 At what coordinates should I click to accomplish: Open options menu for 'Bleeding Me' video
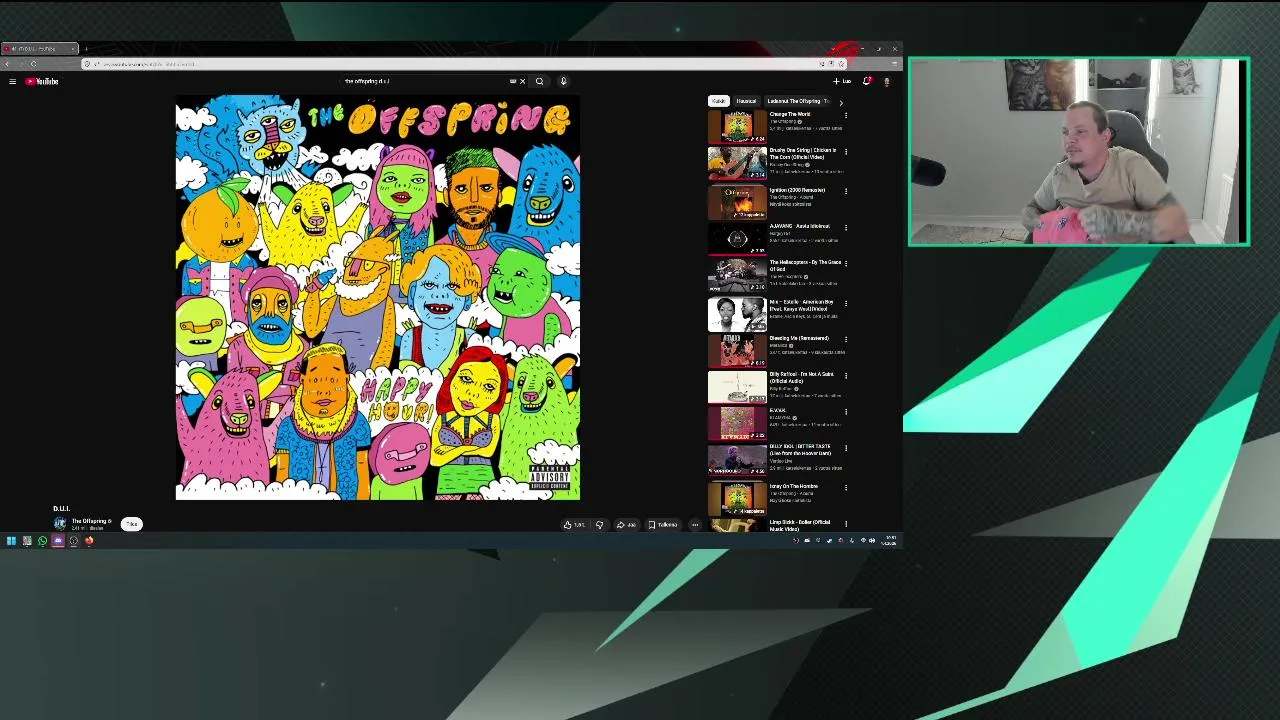point(846,339)
